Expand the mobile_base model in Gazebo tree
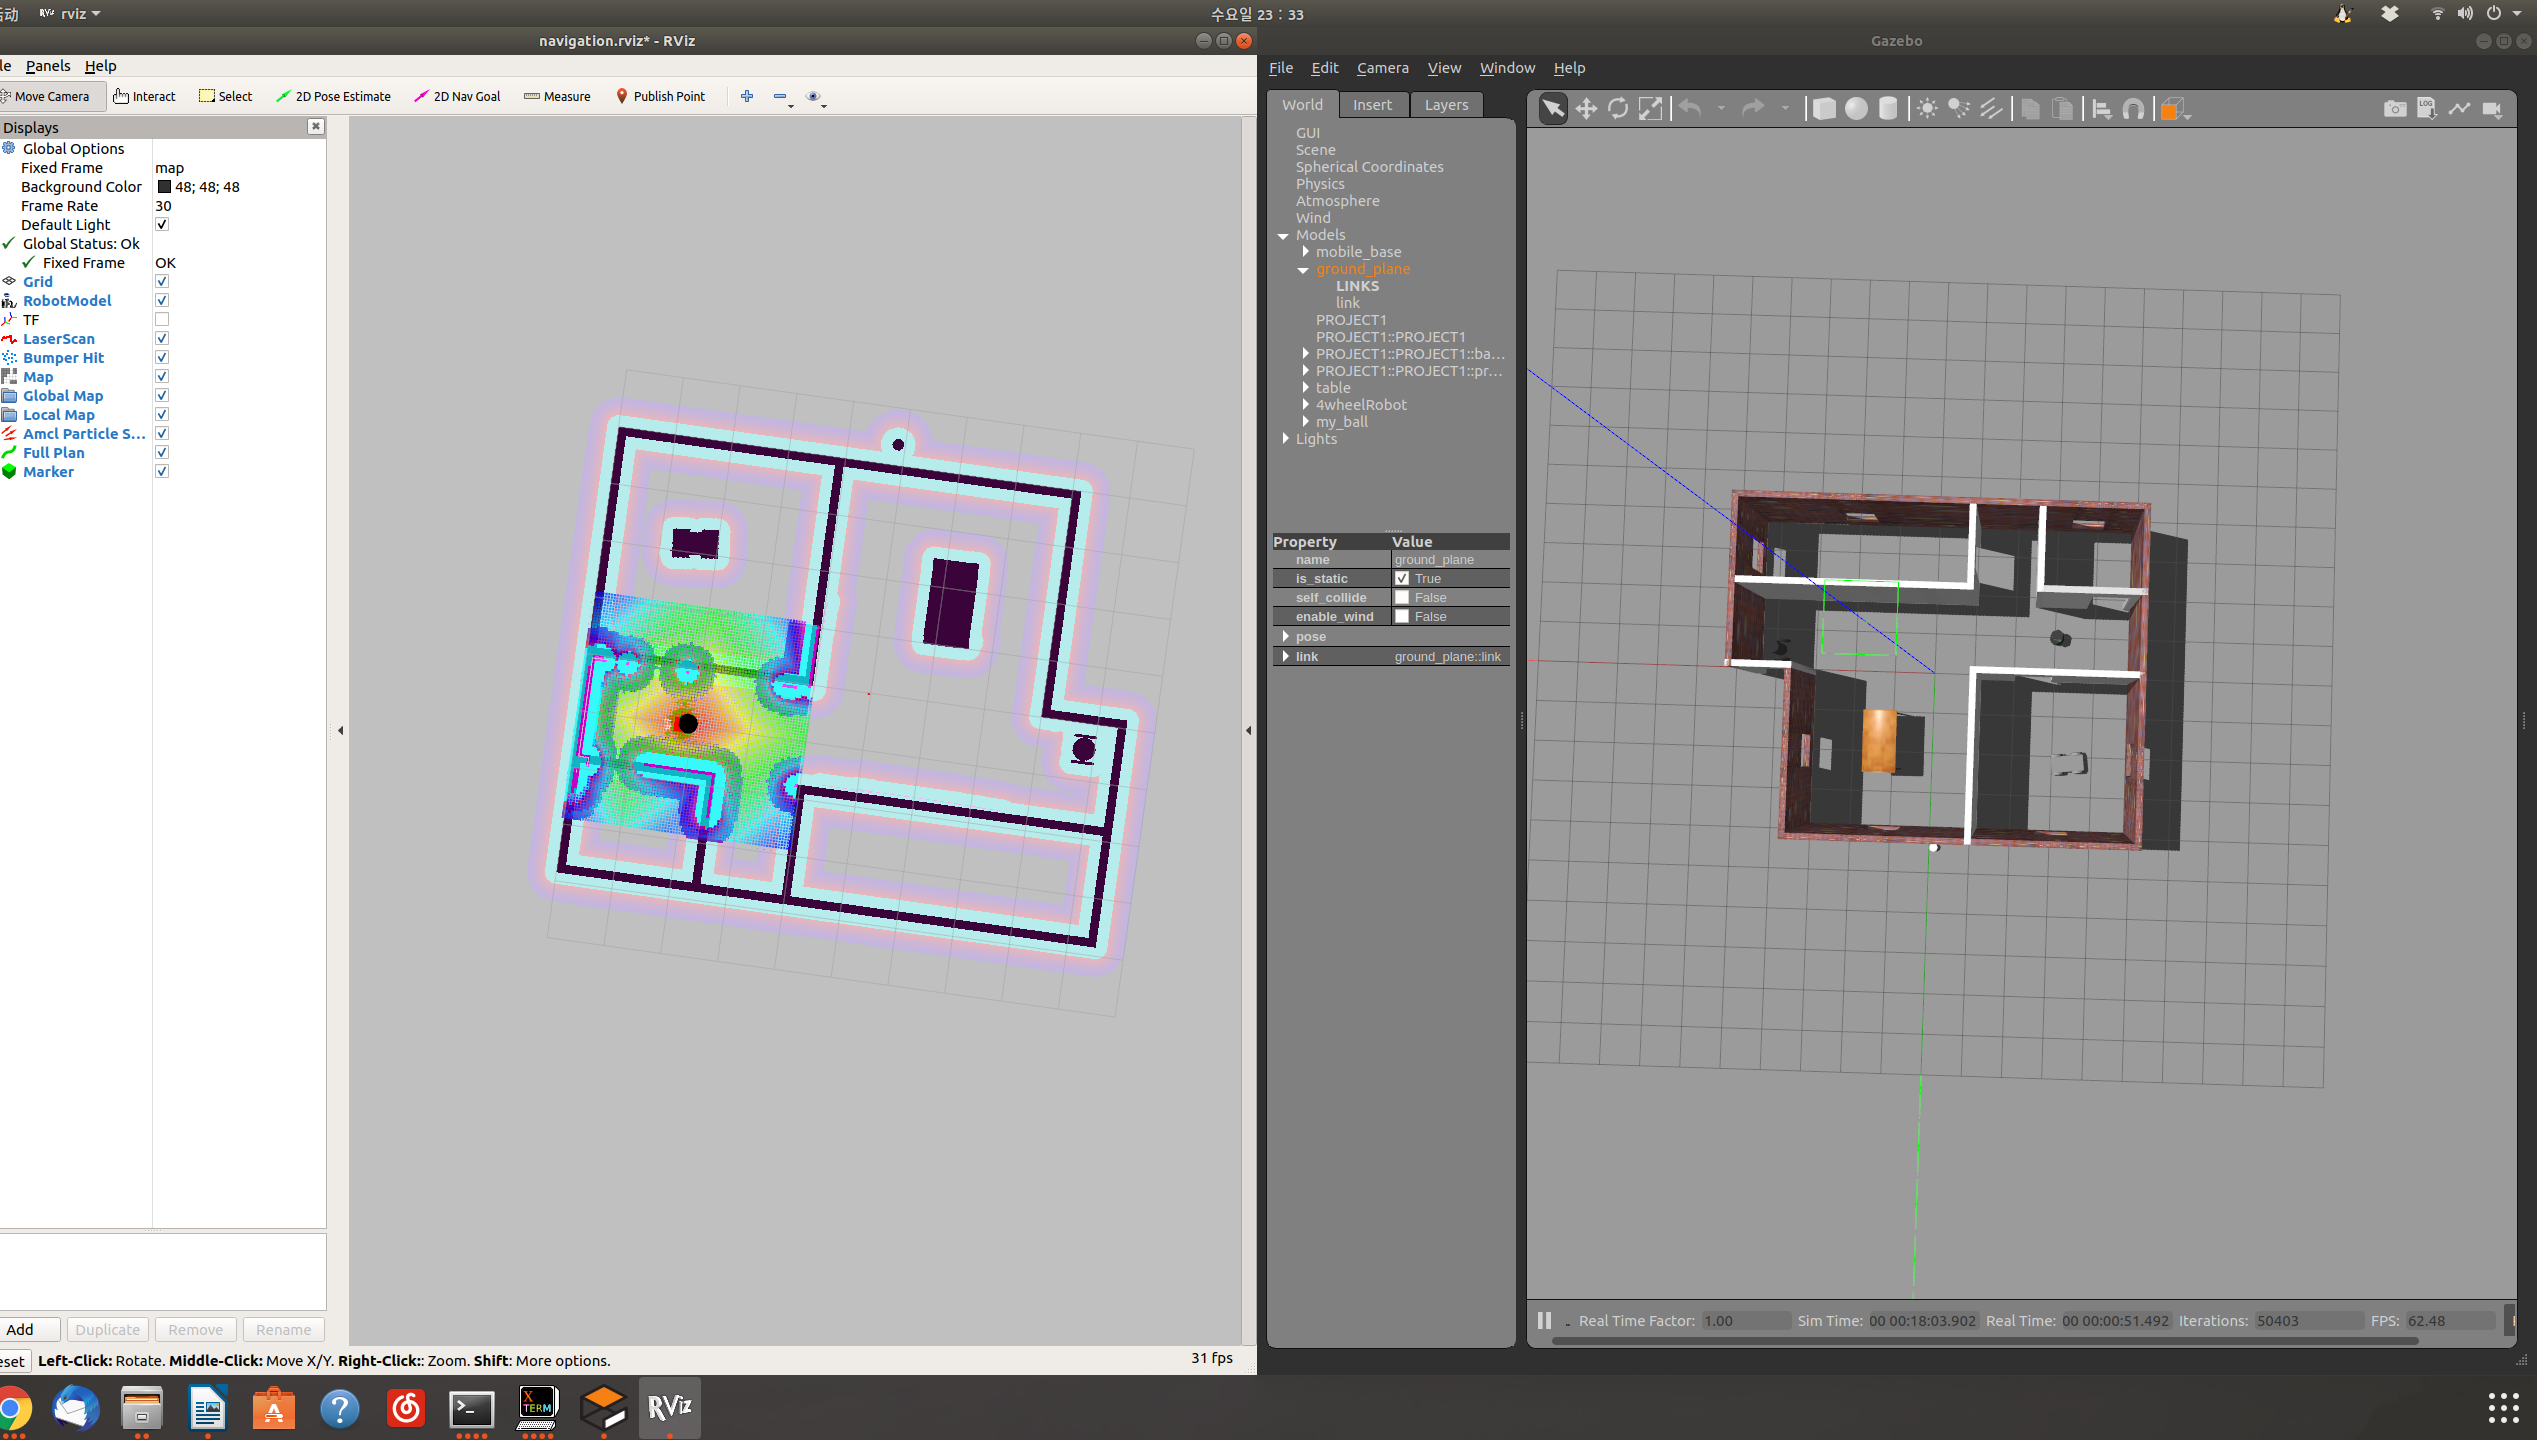The image size is (2537, 1440). (x=1305, y=251)
